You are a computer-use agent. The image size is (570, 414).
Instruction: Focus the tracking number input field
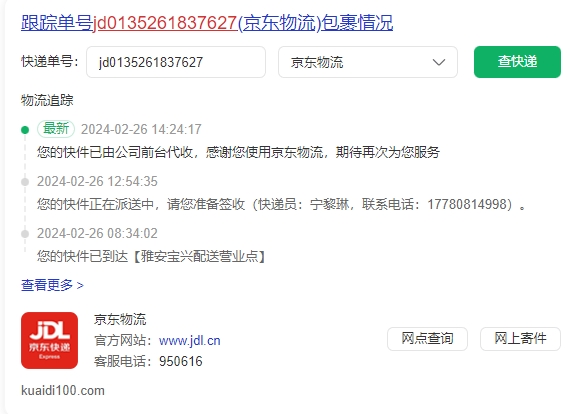(x=176, y=62)
